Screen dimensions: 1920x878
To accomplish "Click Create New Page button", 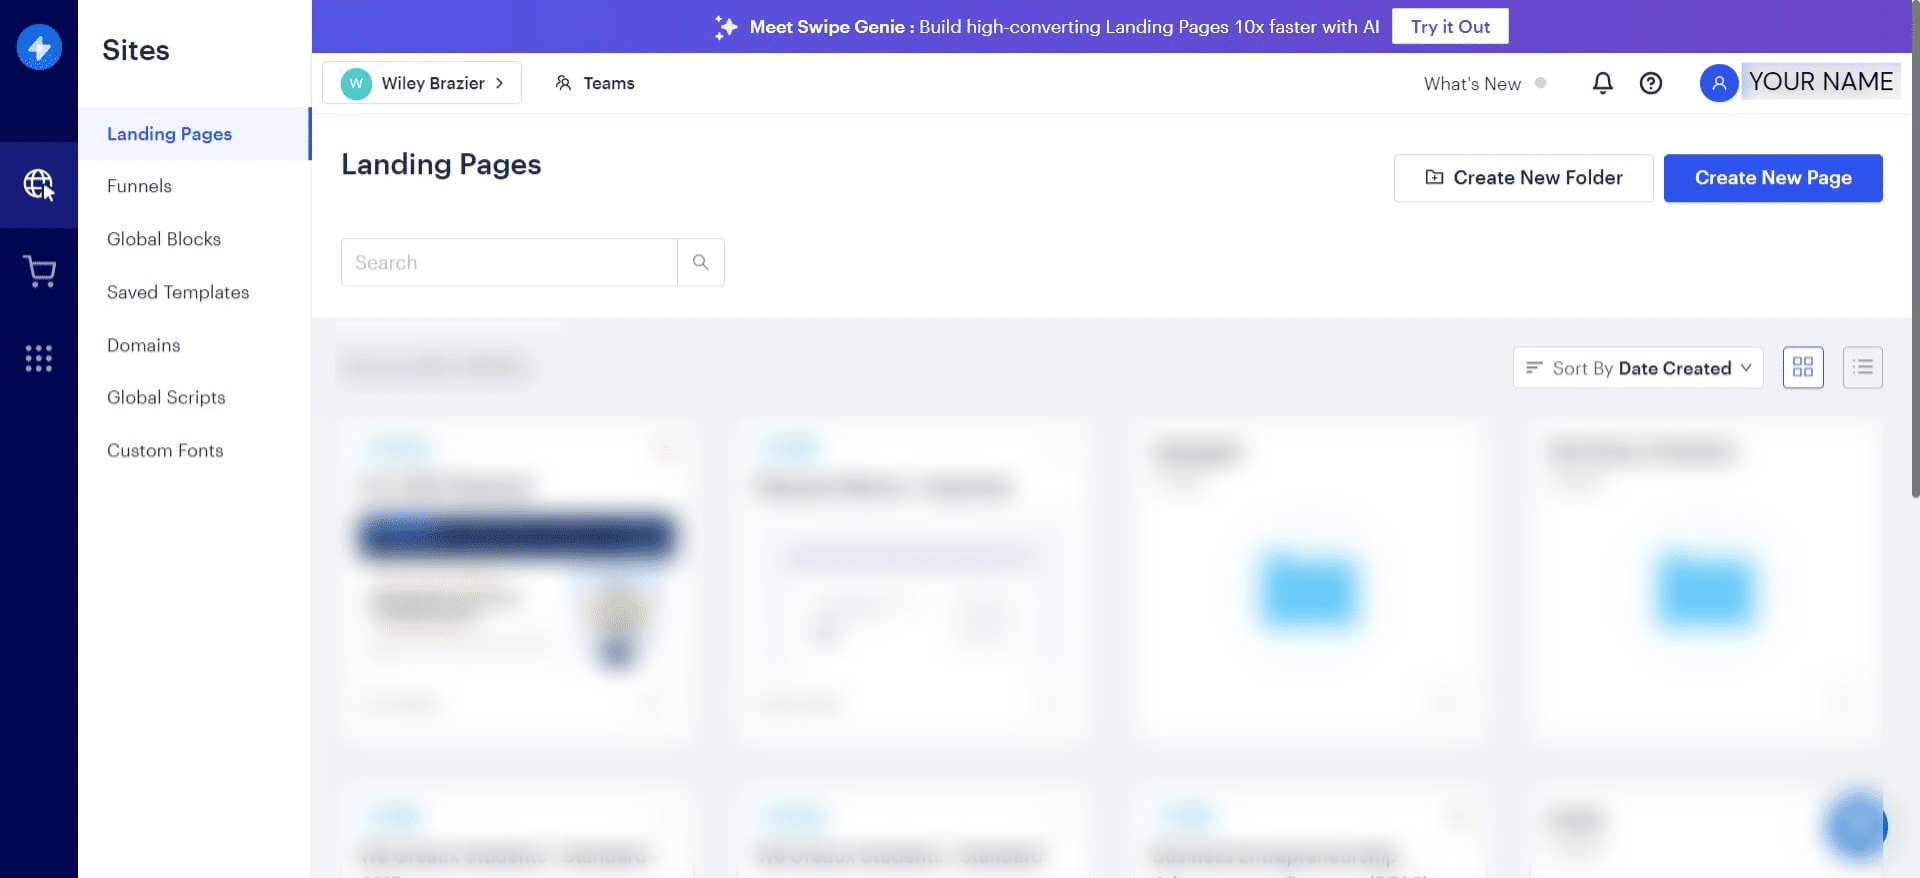I will click(1773, 178).
